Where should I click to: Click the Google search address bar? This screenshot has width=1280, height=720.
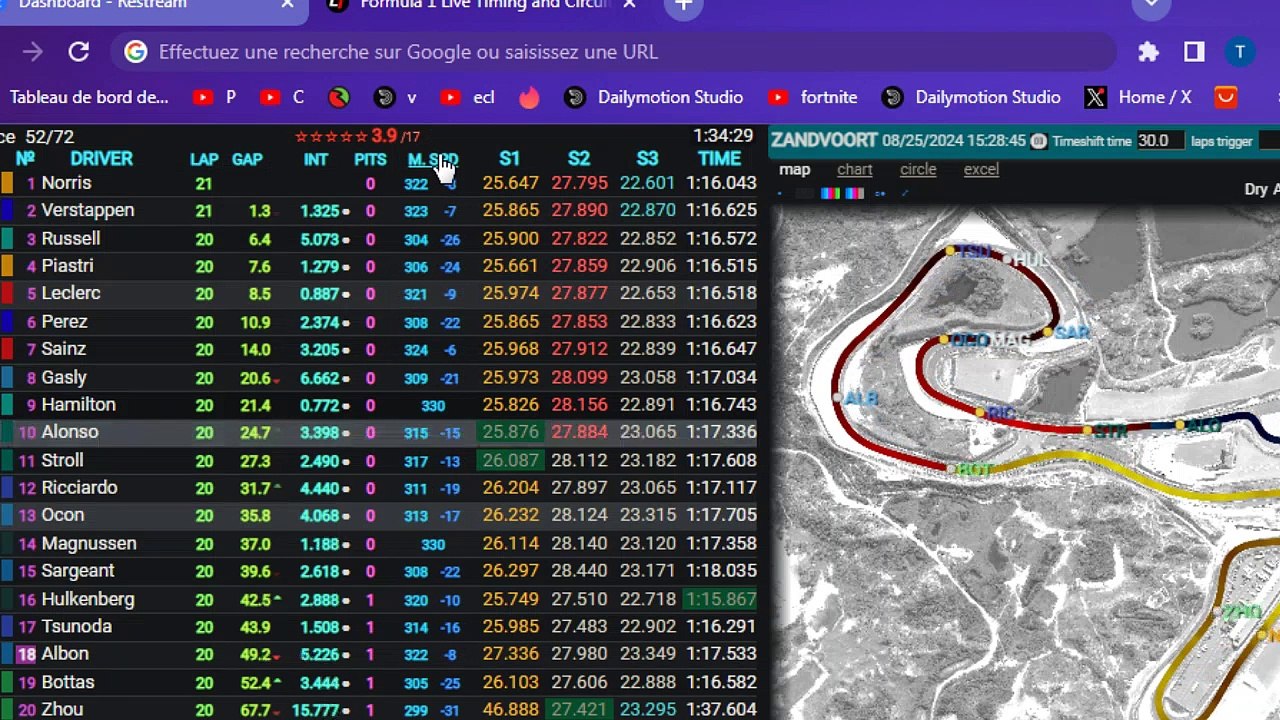pos(612,52)
